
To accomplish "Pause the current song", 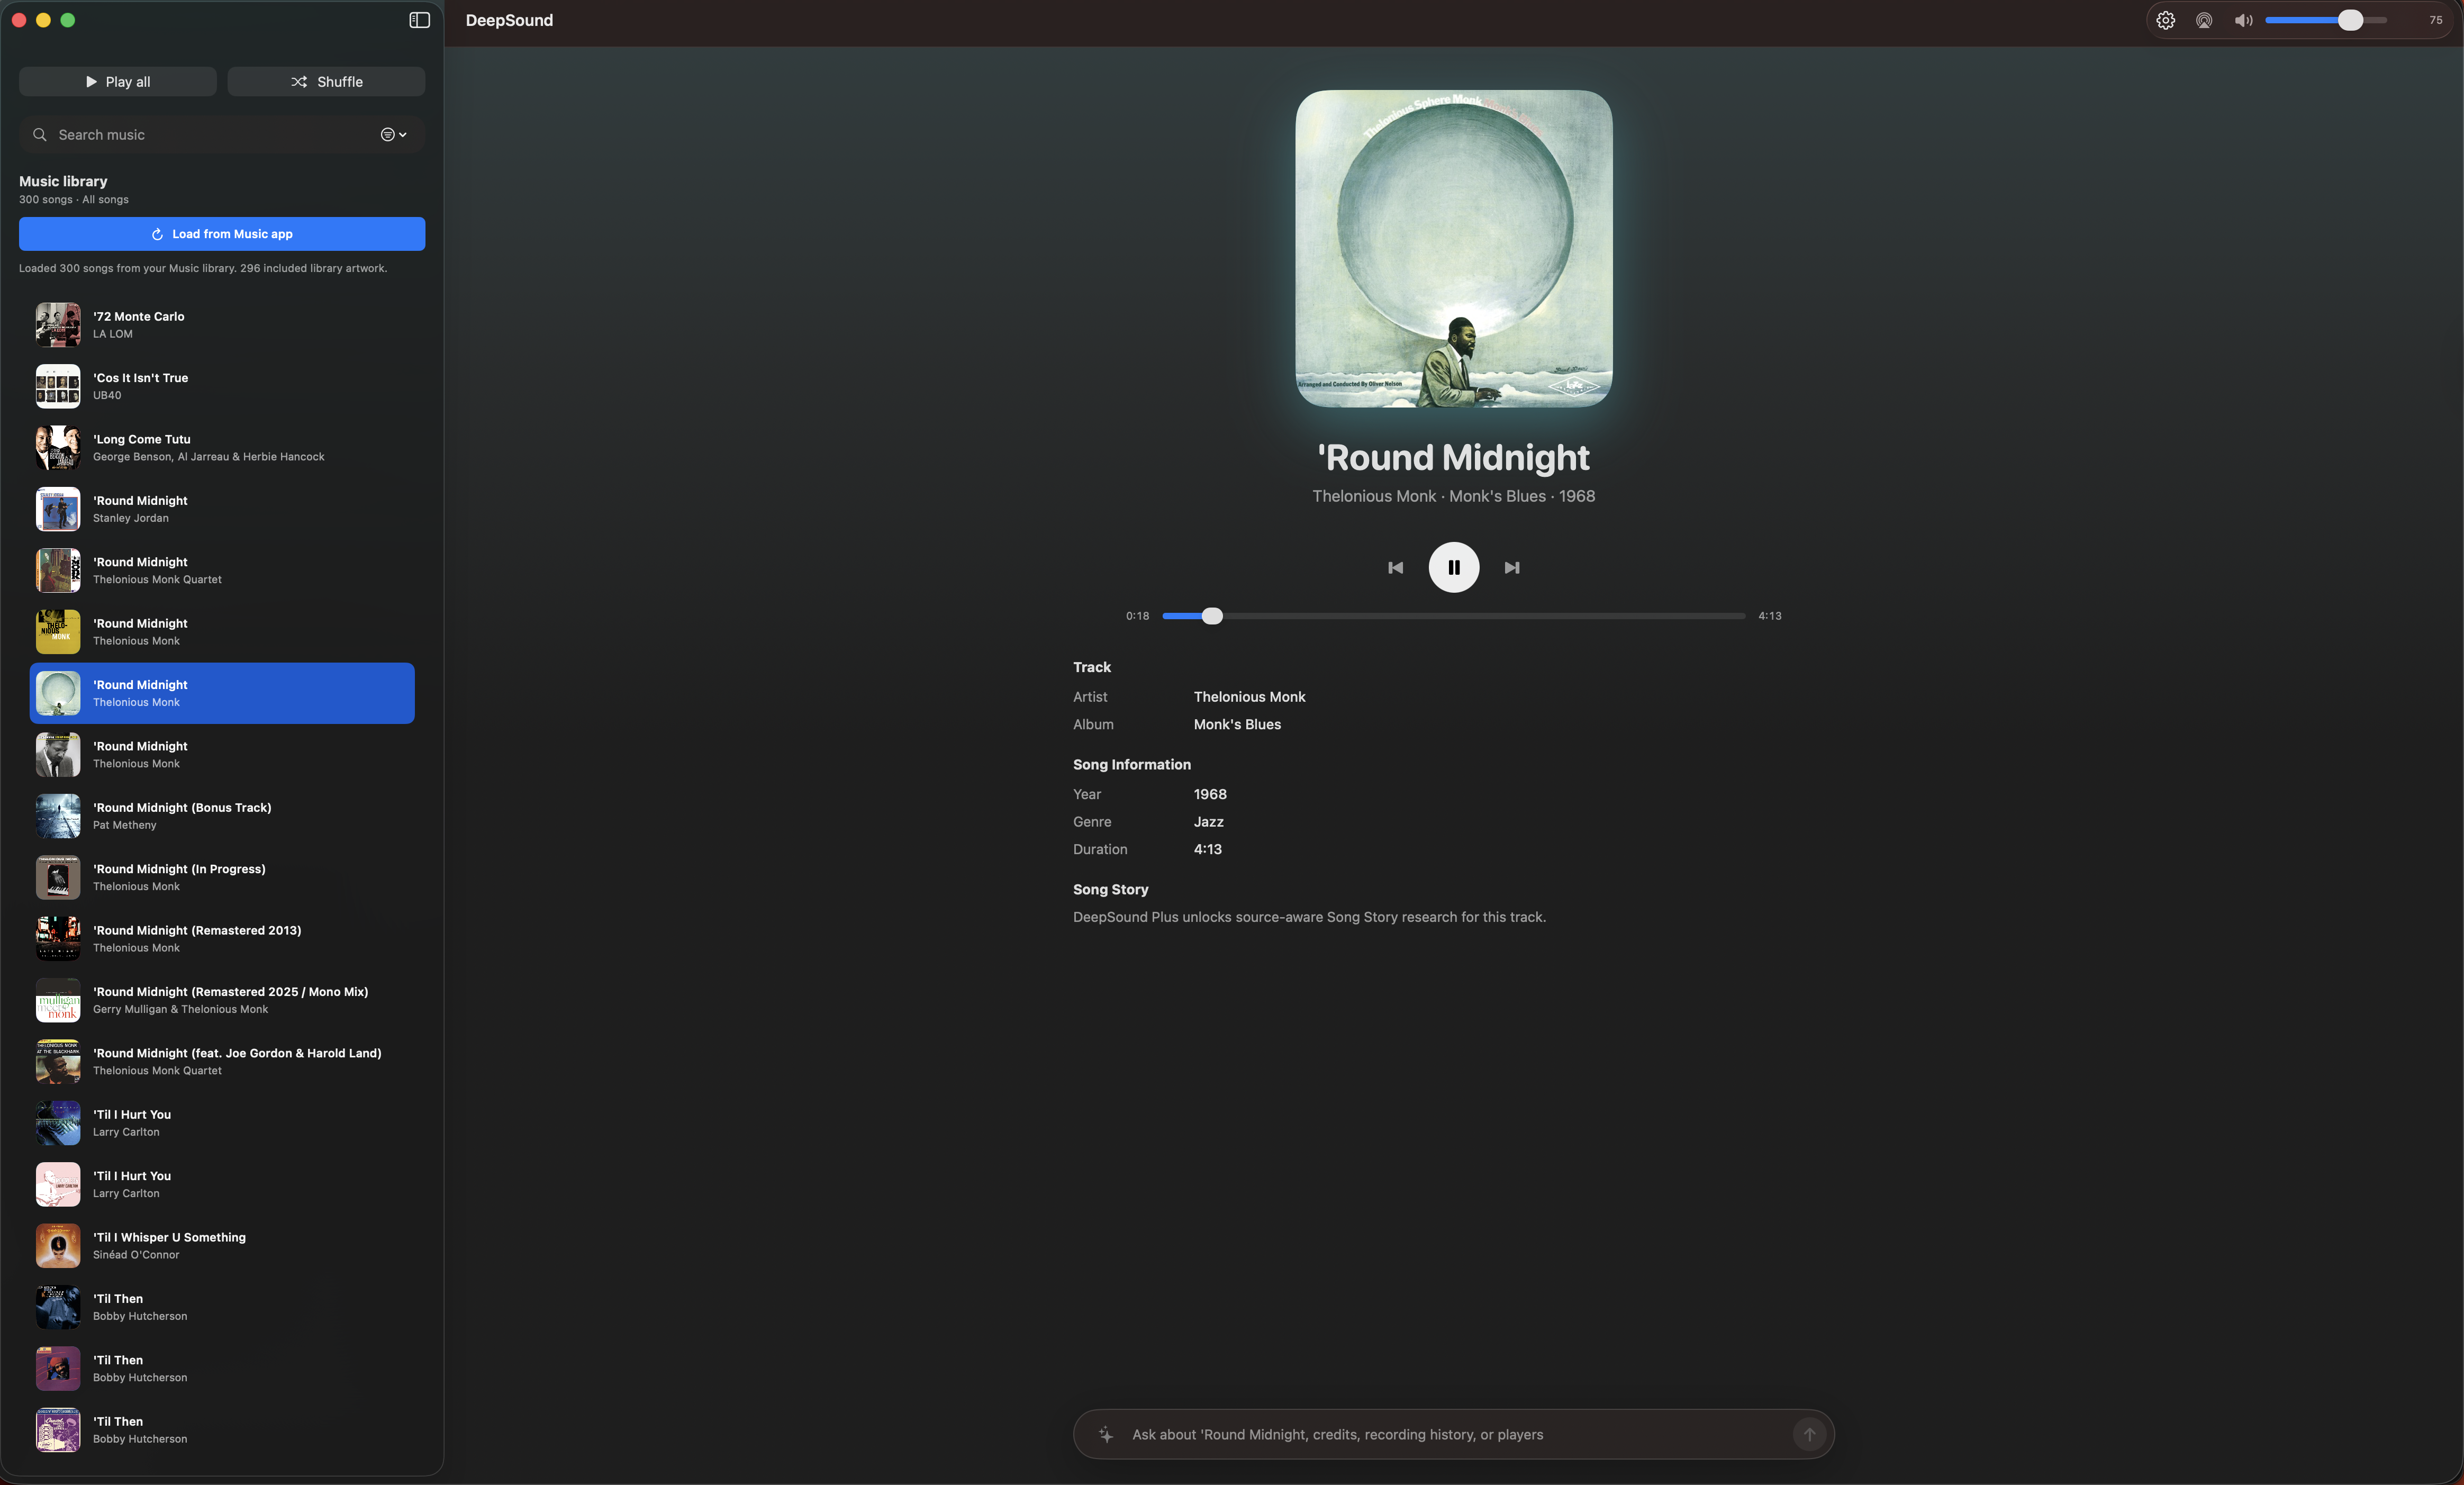I will (x=1453, y=568).
